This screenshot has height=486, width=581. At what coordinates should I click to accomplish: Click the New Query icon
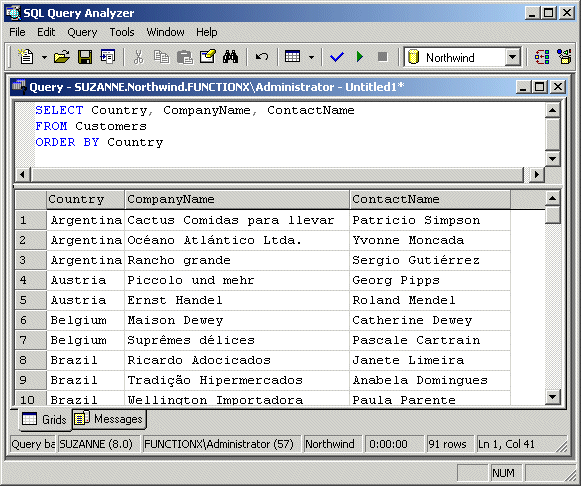tap(26, 57)
